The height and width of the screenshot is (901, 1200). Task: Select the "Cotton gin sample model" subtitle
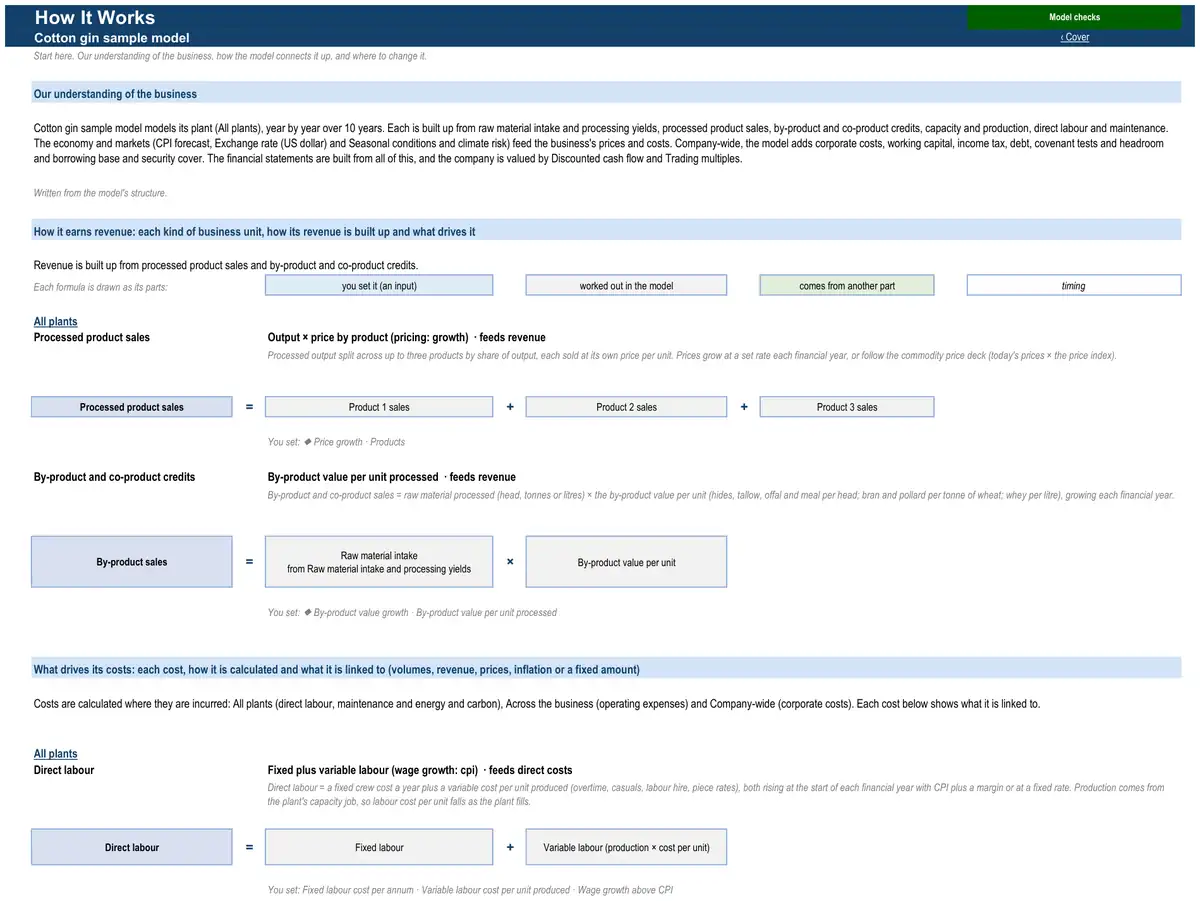point(112,38)
